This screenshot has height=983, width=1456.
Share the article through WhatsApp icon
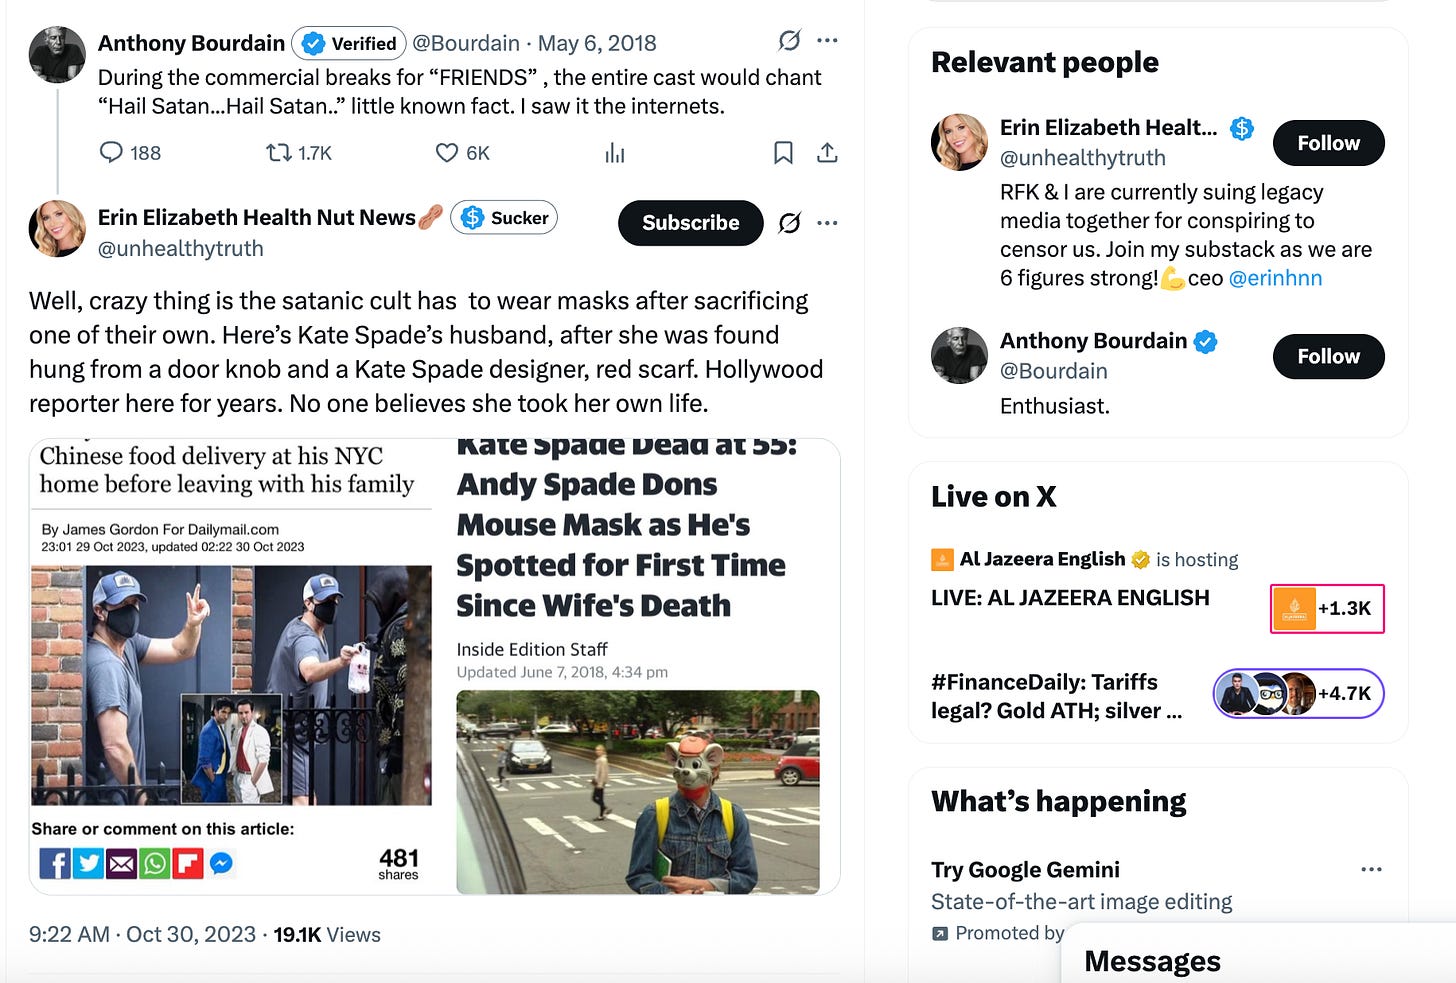(x=155, y=863)
